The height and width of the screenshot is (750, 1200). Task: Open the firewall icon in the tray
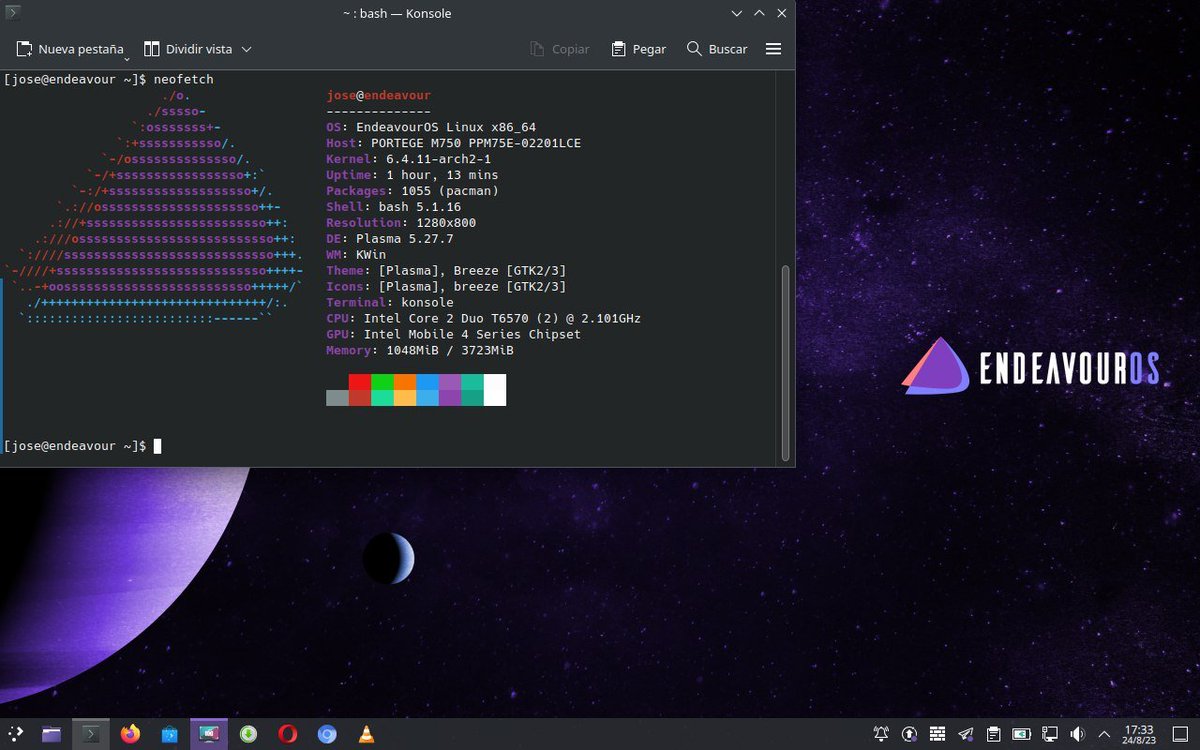[936, 733]
